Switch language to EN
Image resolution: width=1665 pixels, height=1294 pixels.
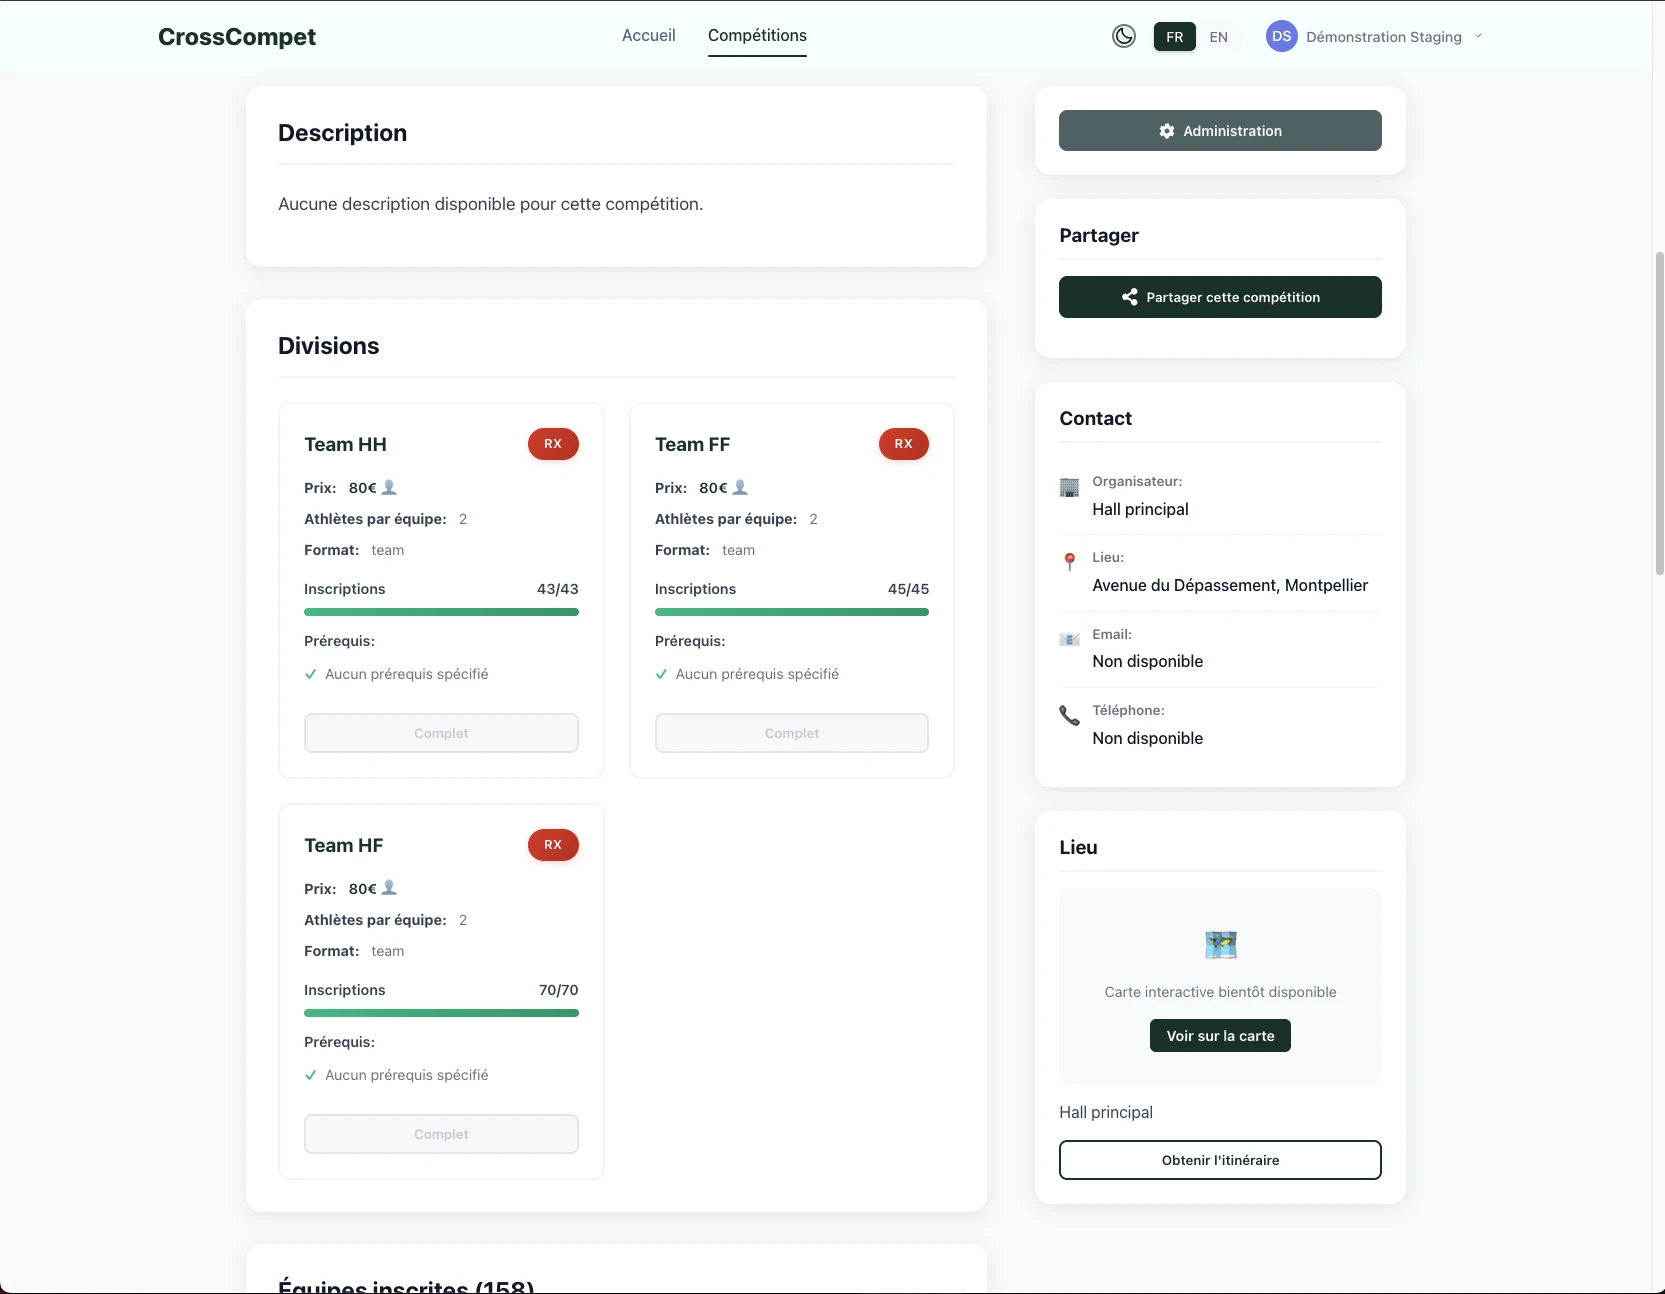pyautogui.click(x=1218, y=37)
